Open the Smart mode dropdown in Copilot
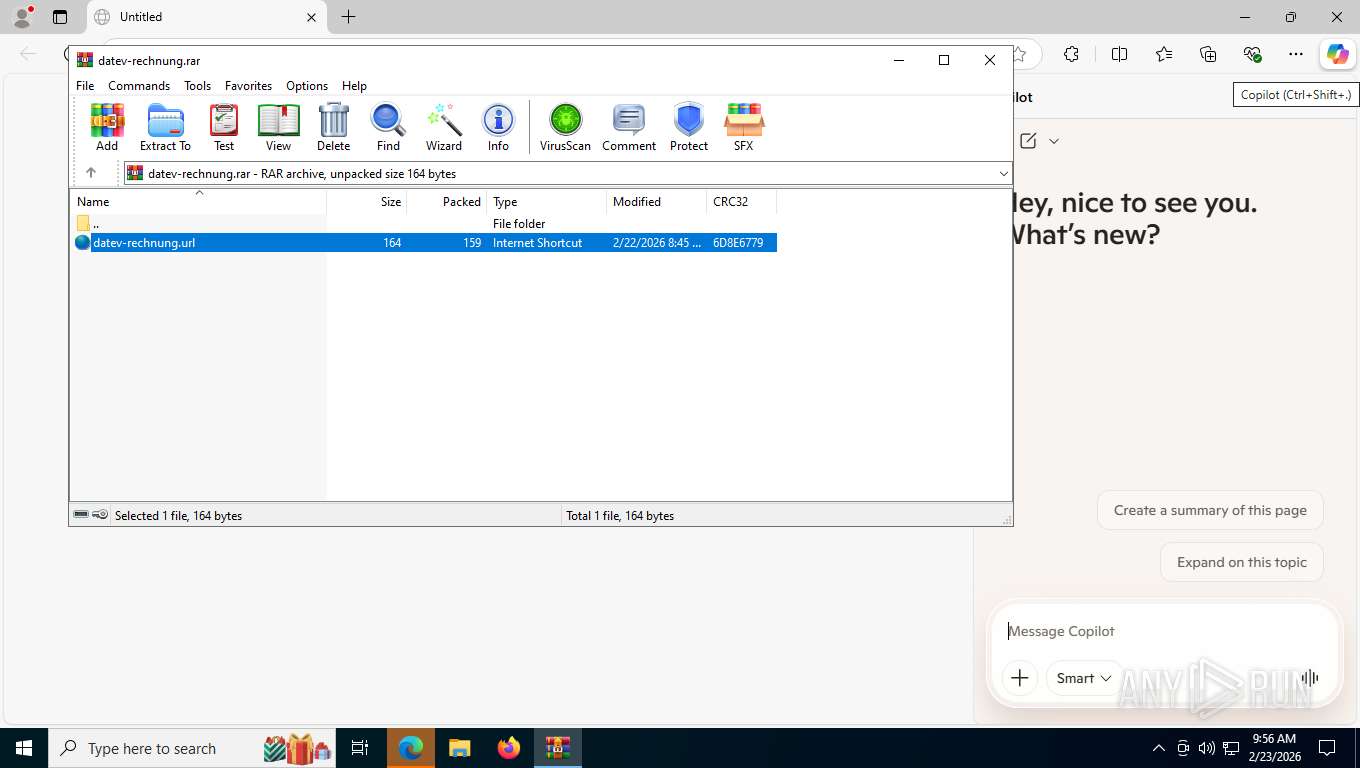The height and width of the screenshot is (768, 1360). (x=1084, y=678)
